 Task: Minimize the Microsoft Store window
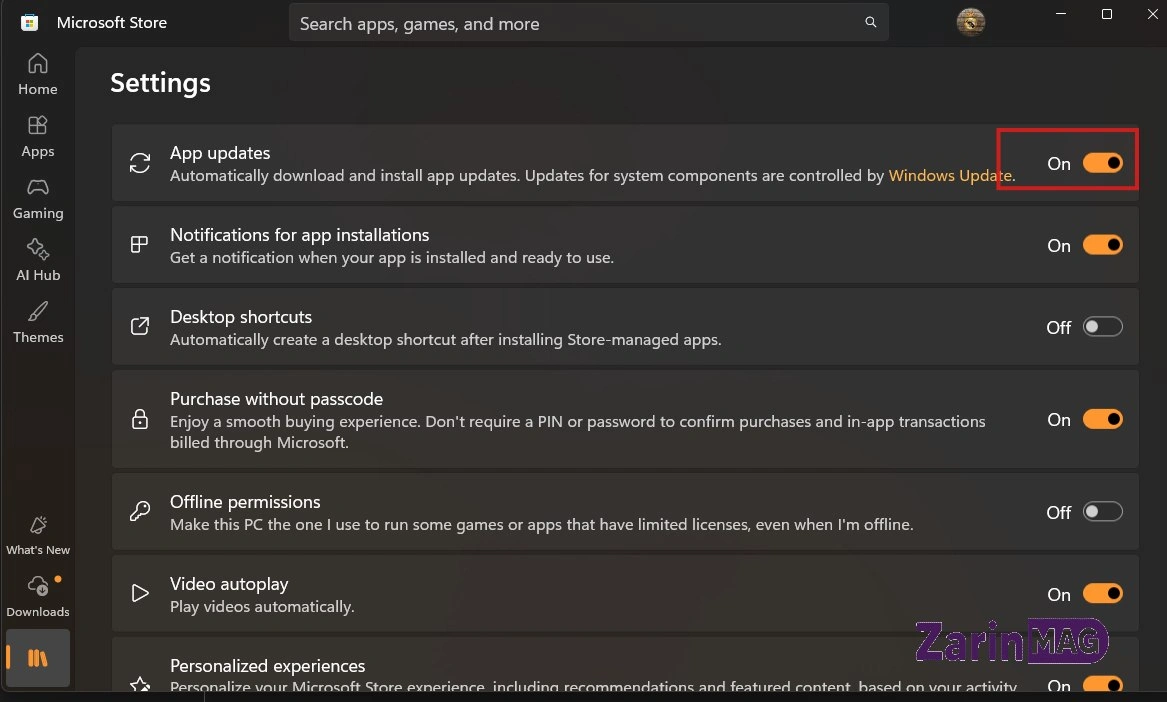(1061, 14)
